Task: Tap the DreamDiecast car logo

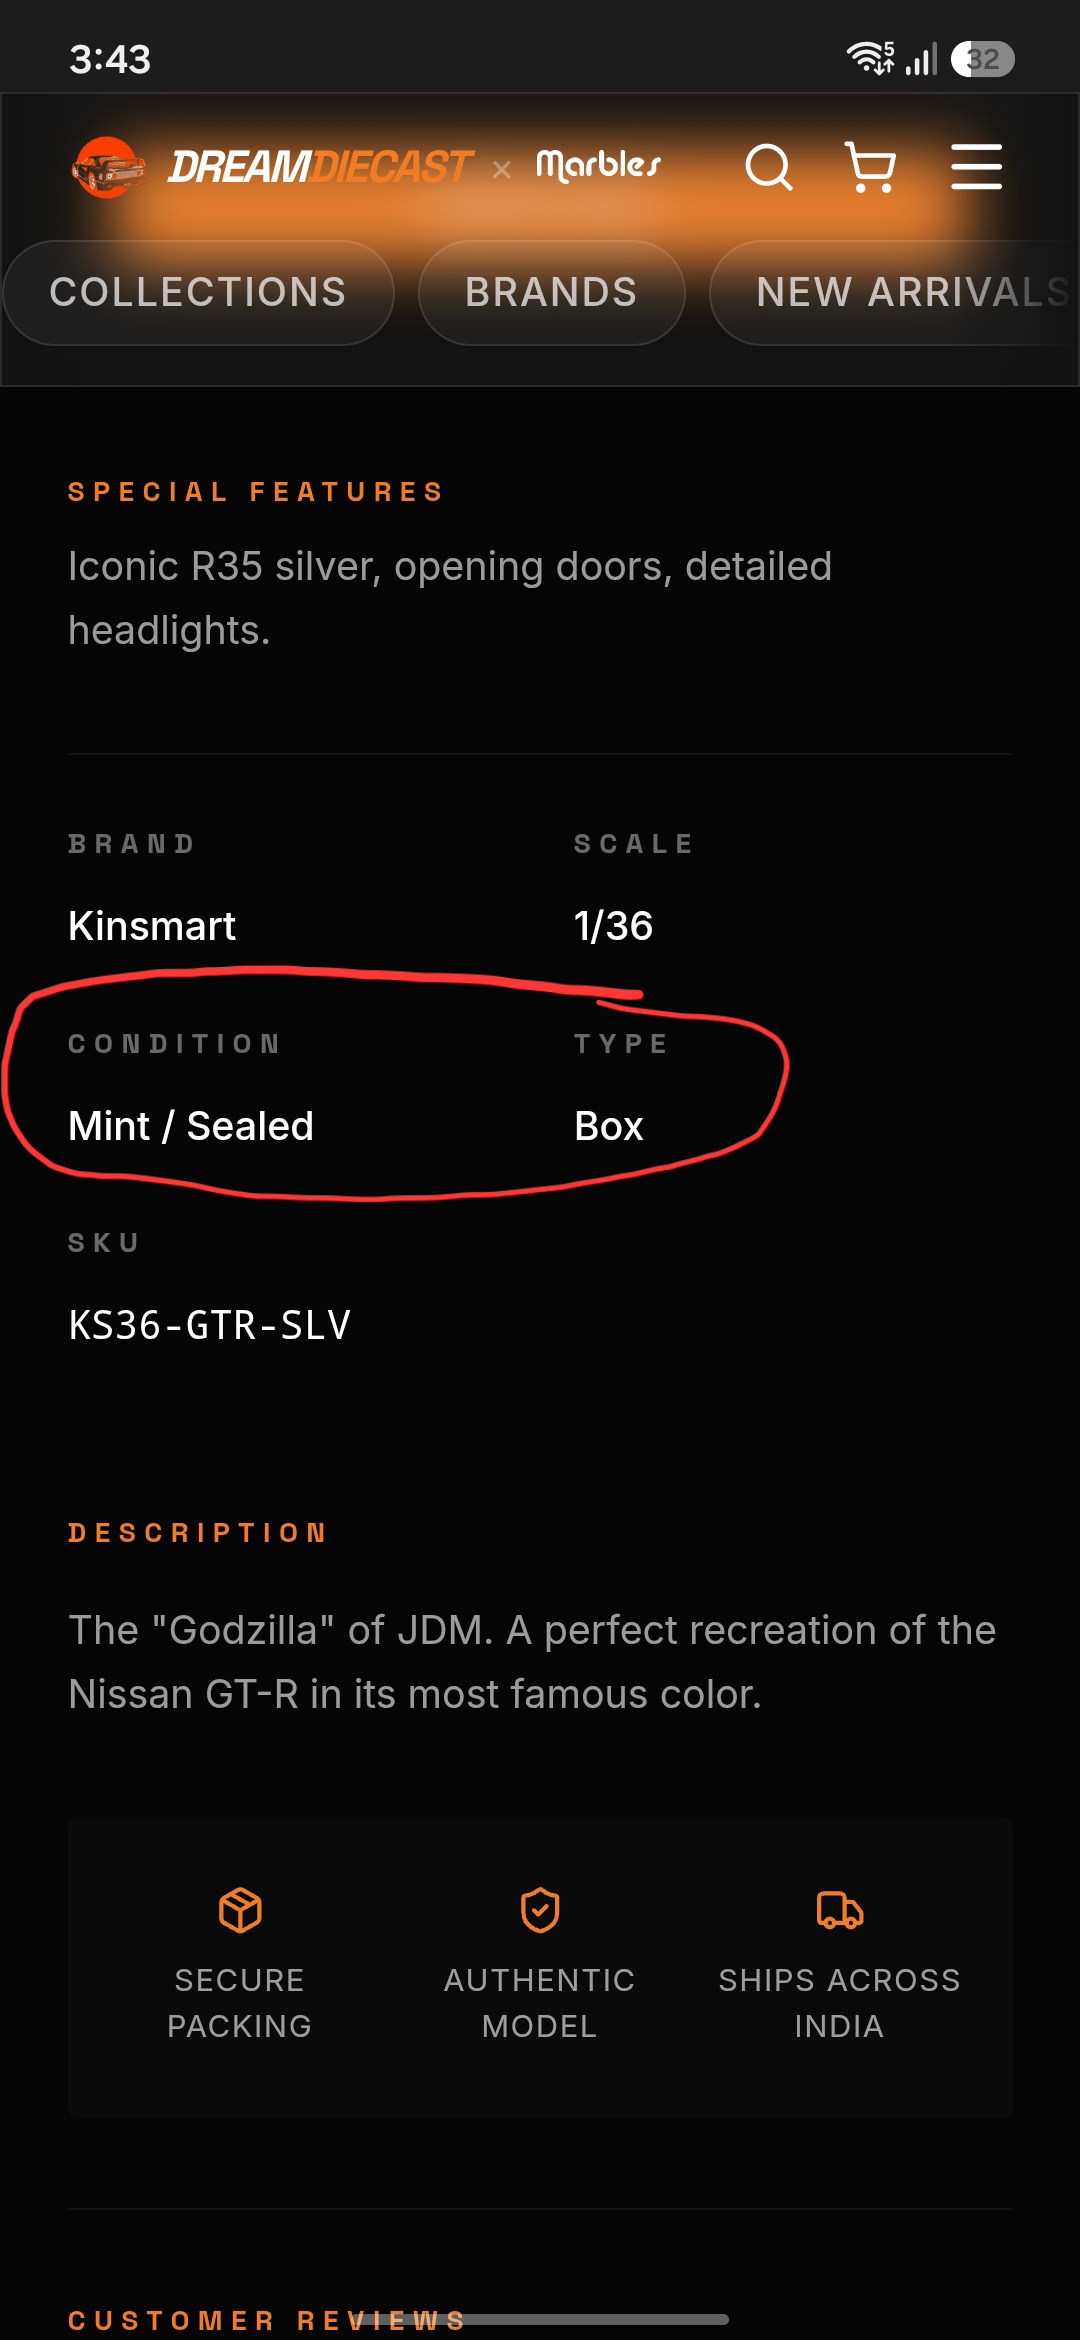Action: click(108, 167)
